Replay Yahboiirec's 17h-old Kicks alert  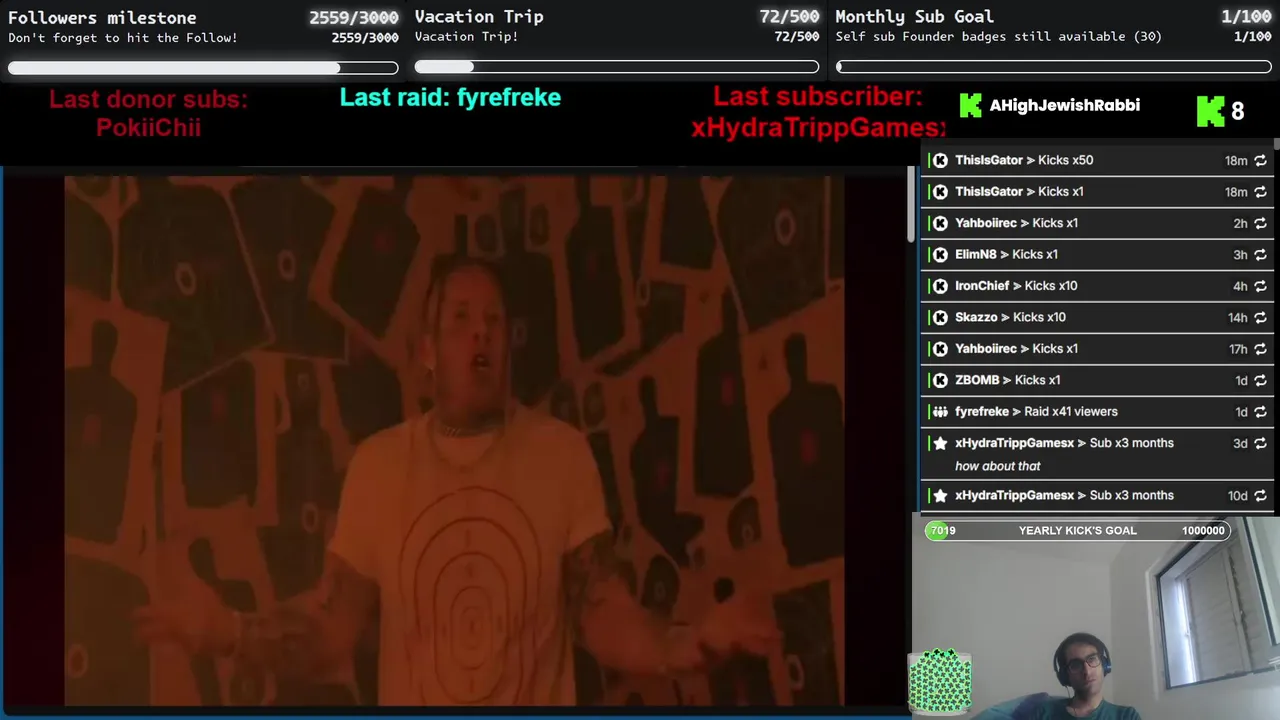[1260, 349]
